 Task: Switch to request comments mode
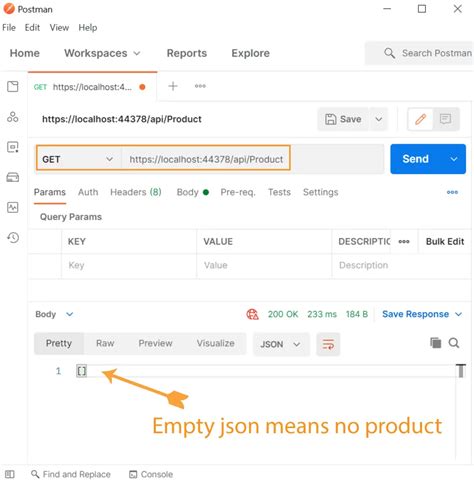point(445,119)
